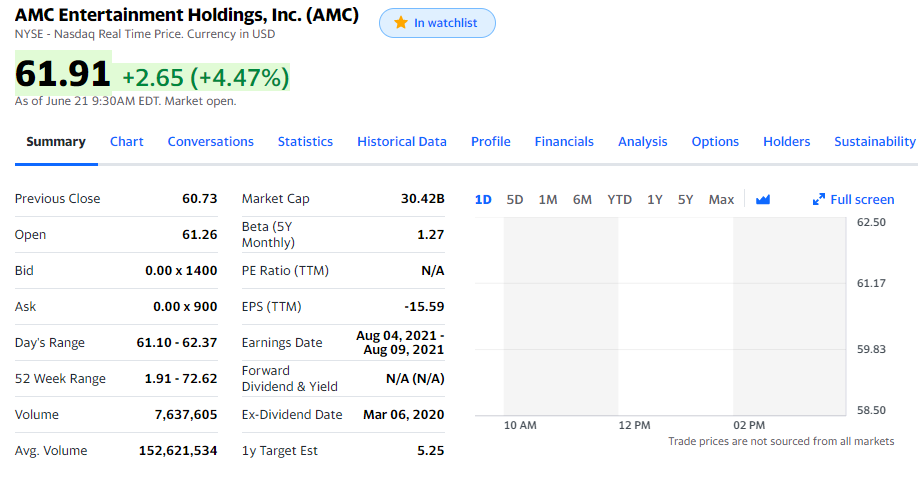Click the Ask value 0.00 x 900

point(185,307)
